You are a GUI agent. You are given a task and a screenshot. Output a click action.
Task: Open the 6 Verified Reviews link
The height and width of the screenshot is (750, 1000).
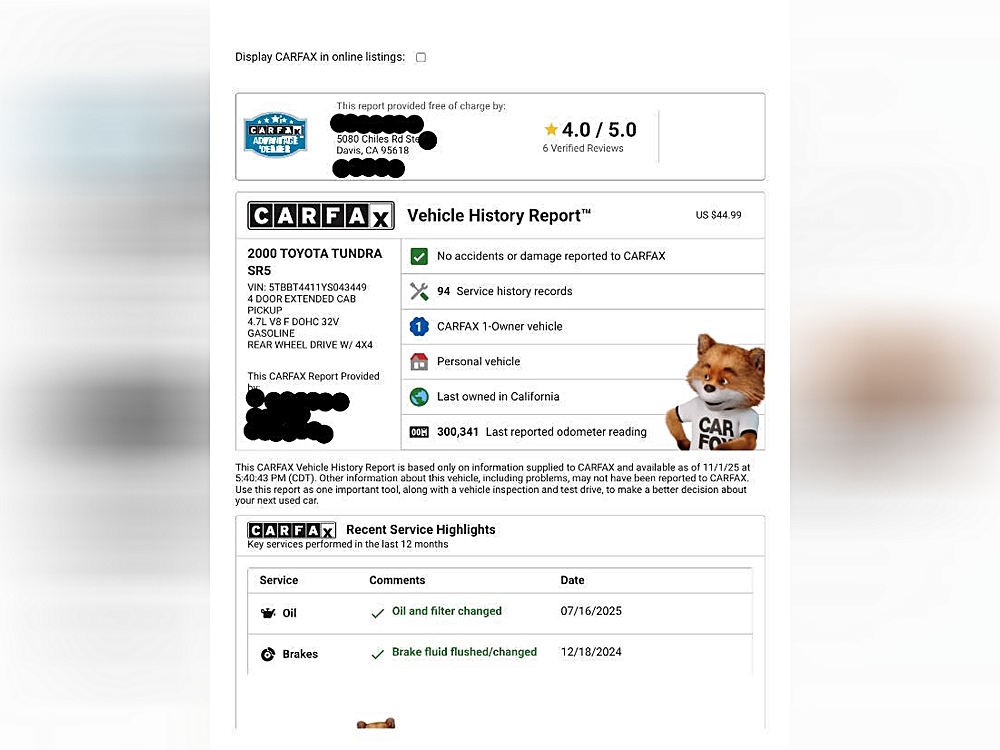click(583, 148)
